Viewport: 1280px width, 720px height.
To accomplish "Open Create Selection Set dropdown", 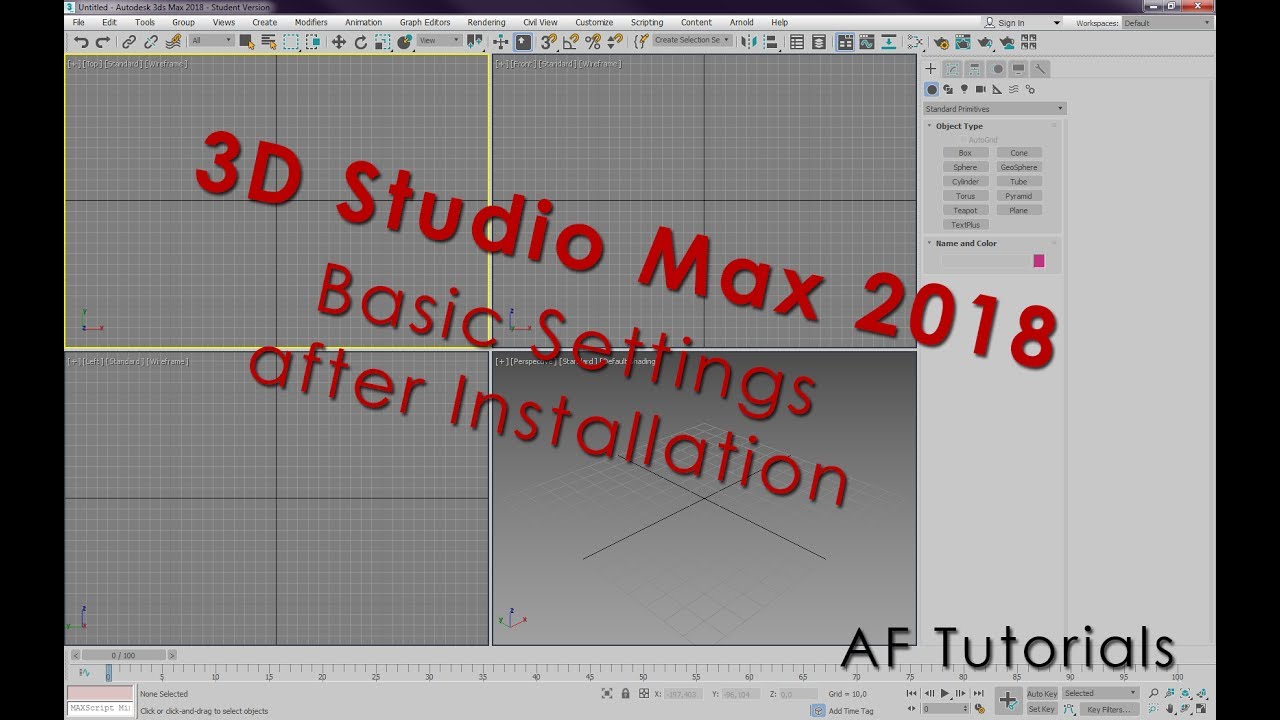I will coord(692,41).
